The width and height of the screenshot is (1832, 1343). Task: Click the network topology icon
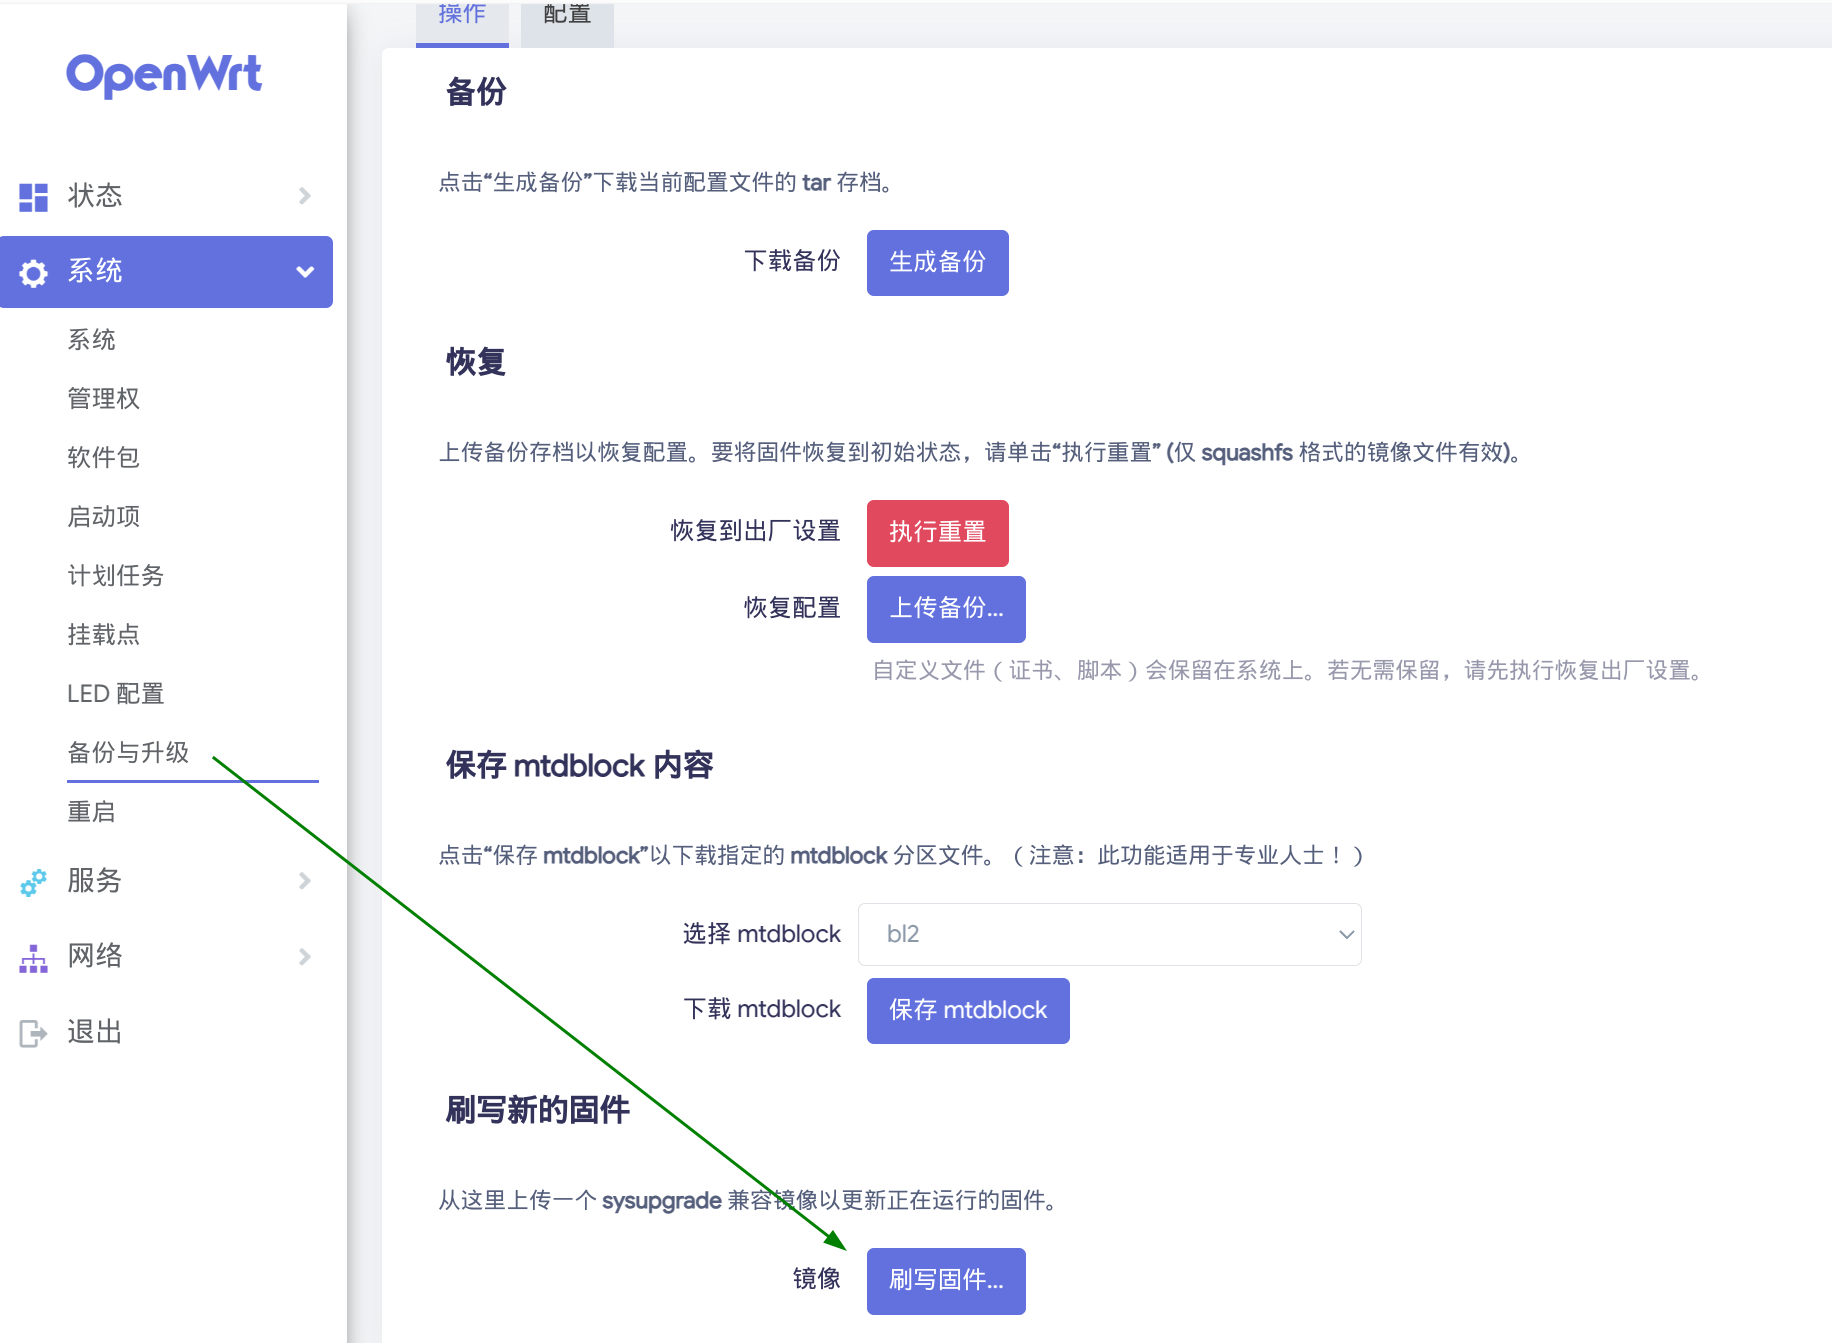[33, 958]
